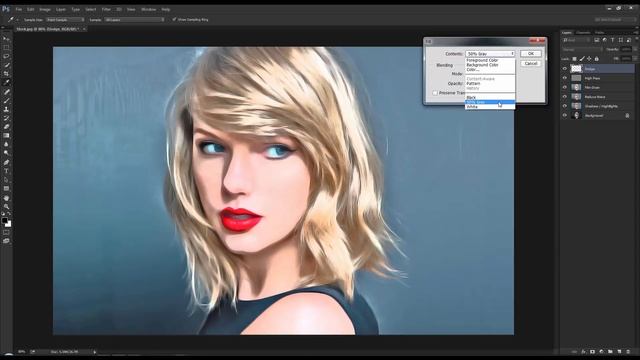Select the Path Selection tool
Viewport: 640px width, 360px height.
(x=6, y=180)
